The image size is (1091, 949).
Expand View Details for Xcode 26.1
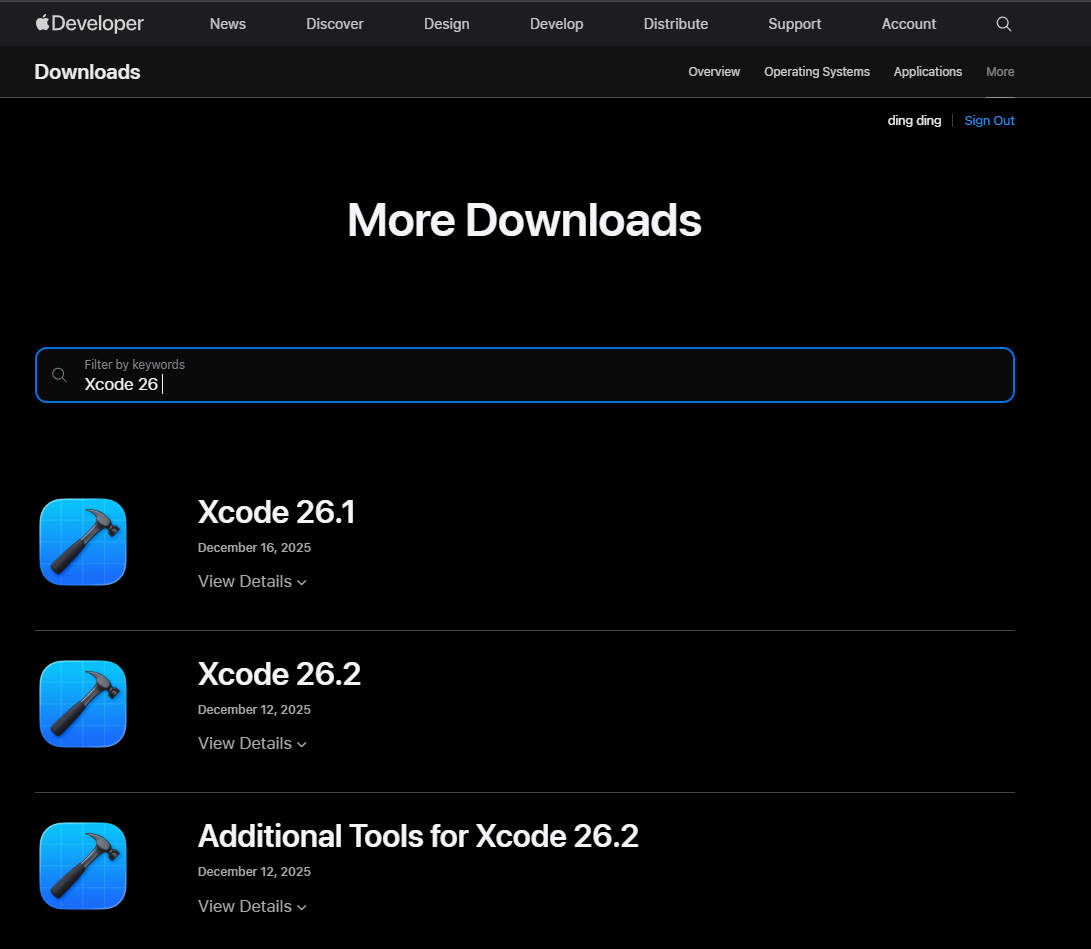click(252, 582)
